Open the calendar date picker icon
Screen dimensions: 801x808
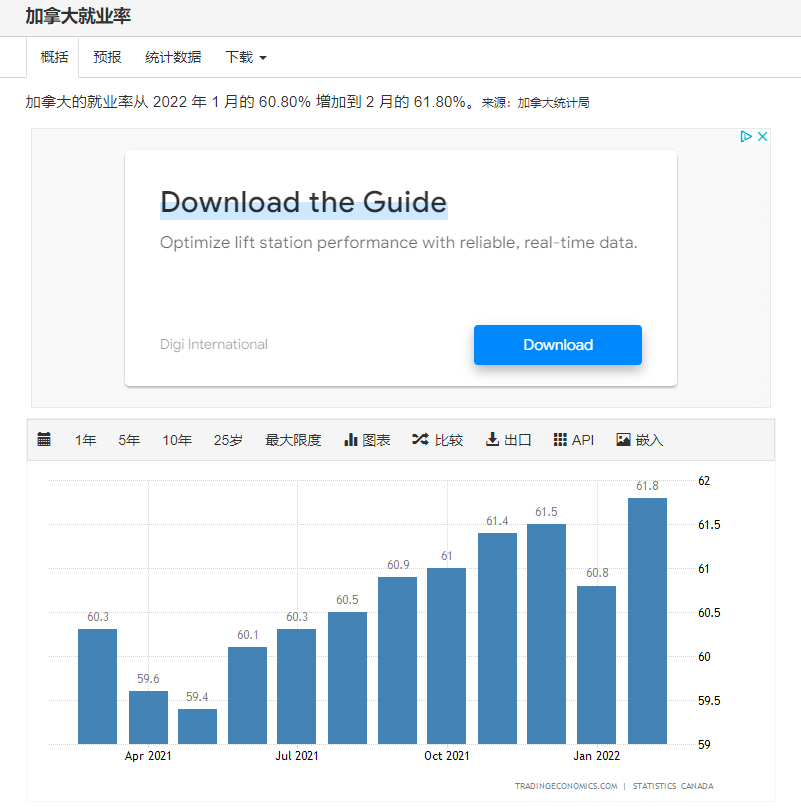coord(44,440)
